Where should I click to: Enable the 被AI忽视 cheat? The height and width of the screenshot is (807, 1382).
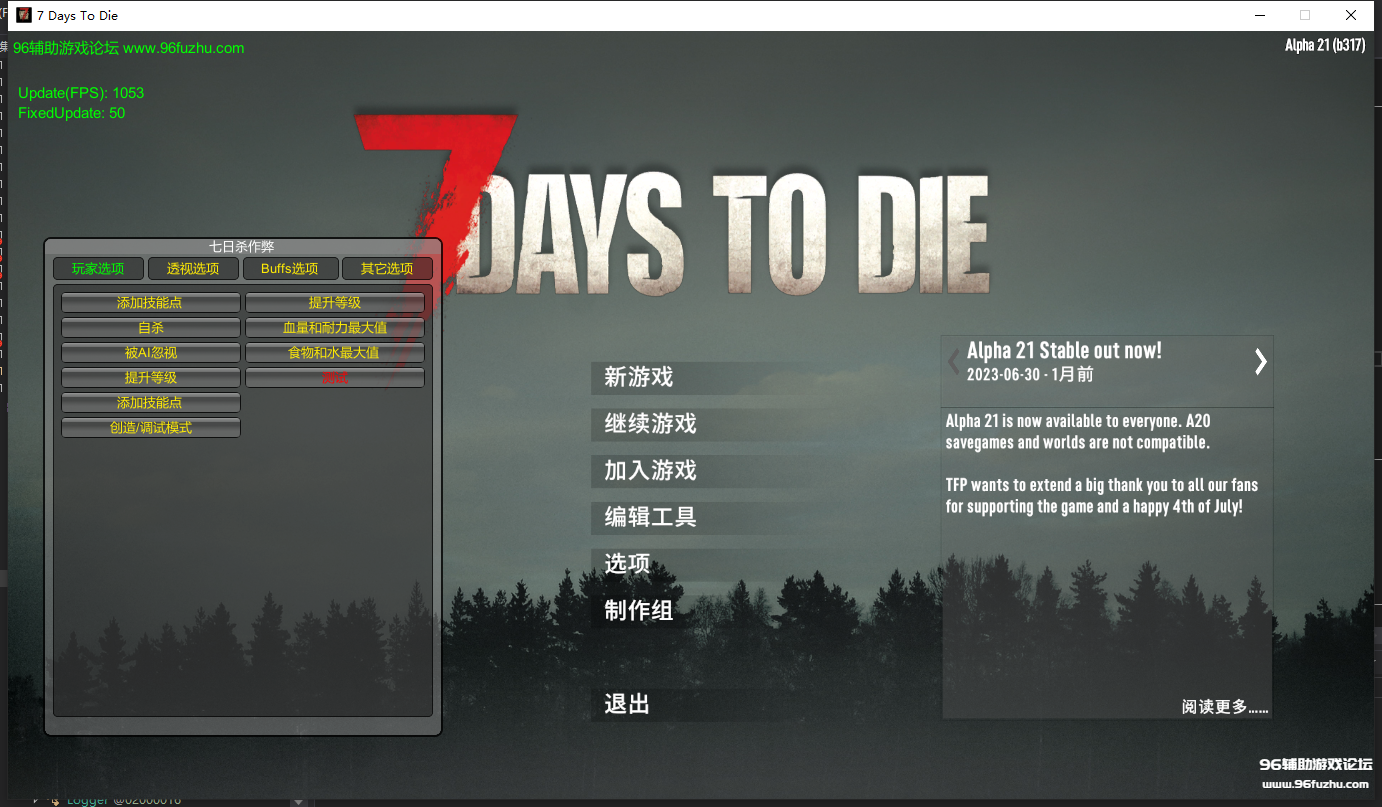[150, 352]
